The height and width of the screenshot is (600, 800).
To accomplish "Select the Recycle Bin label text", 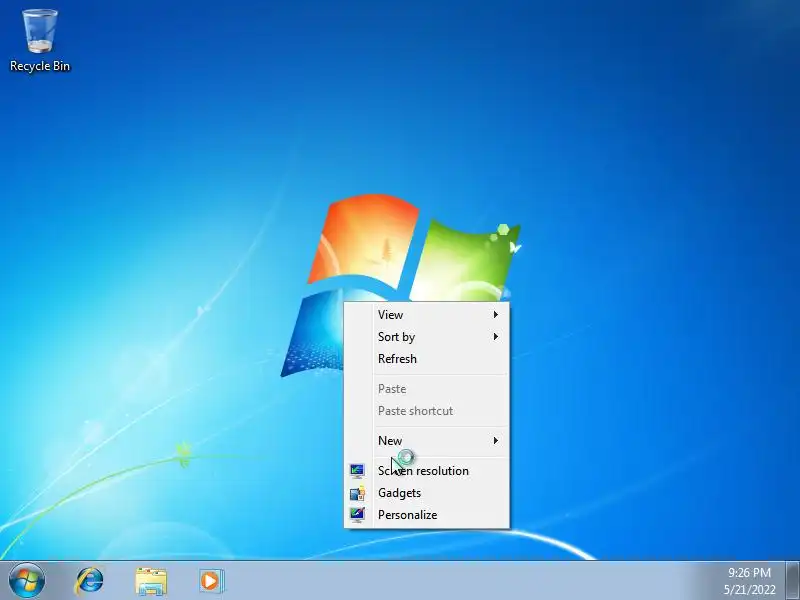I will pyautogui.click(x=40, y=66).
